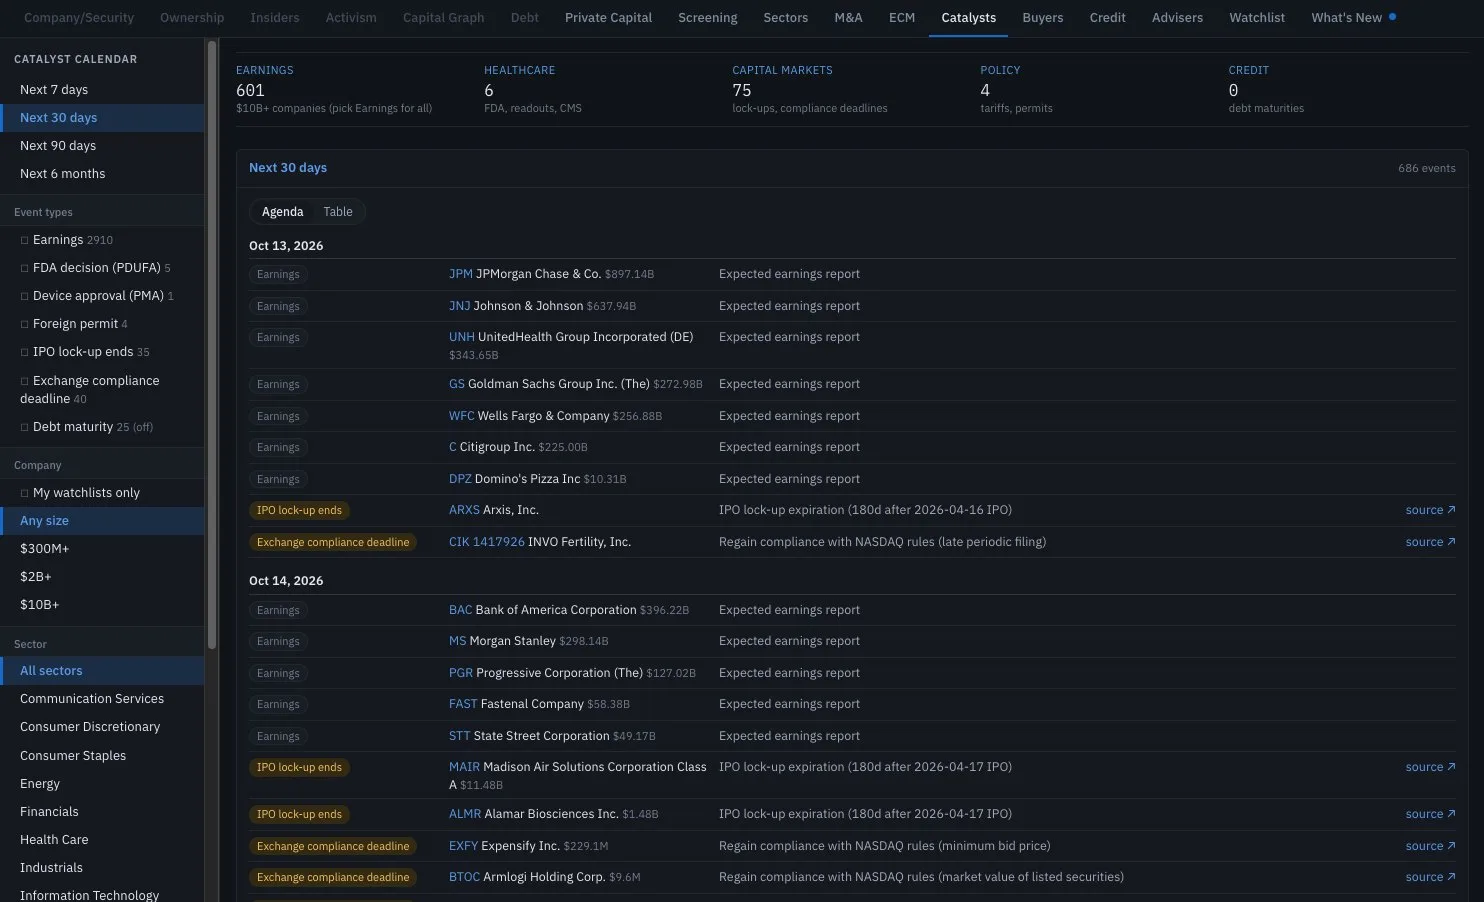
Task: Click the Earnings summary card
Action: click(x=350, y=89)
